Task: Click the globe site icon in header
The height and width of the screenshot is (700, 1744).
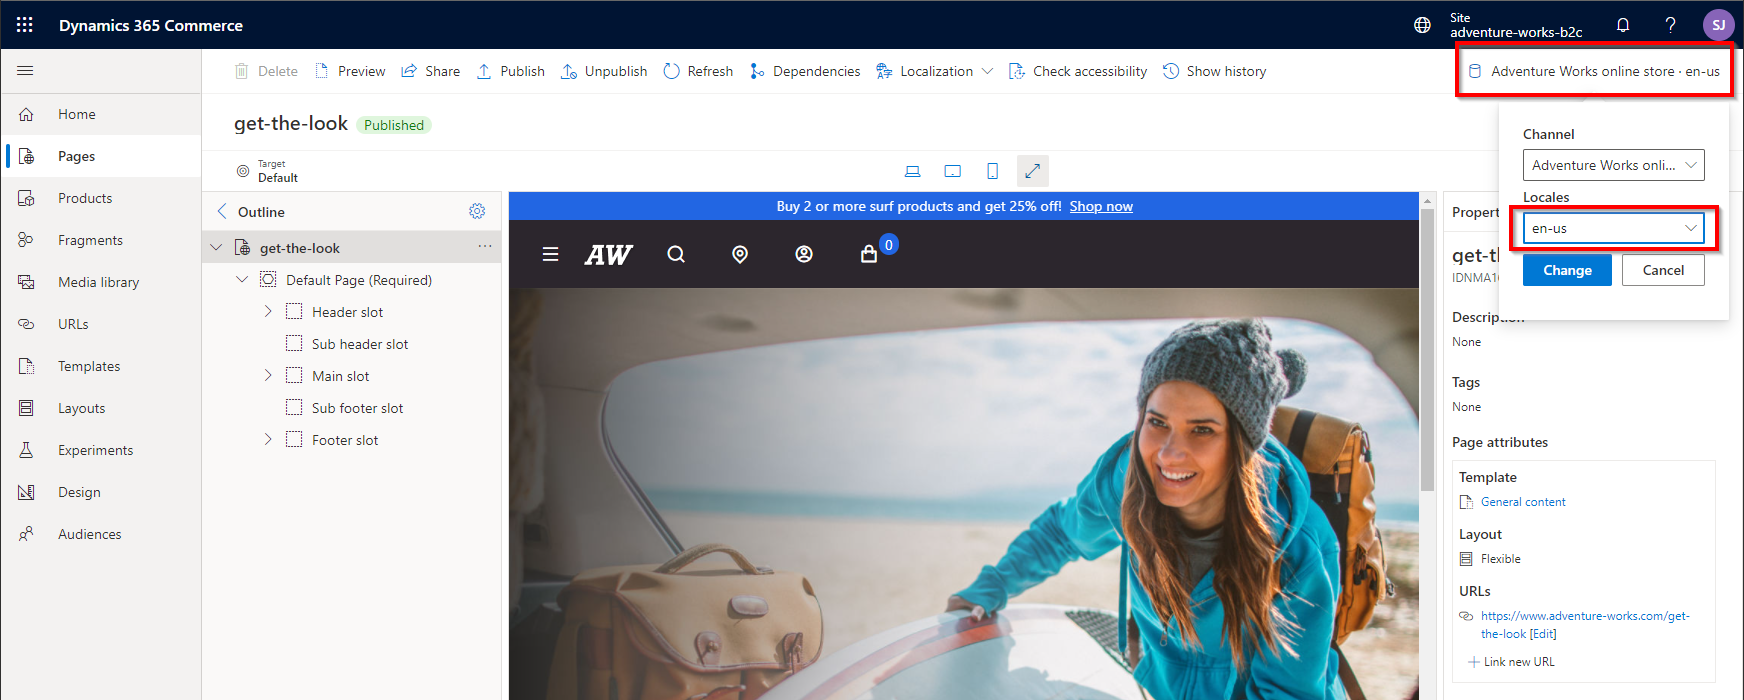Action: pos(1422,25)
